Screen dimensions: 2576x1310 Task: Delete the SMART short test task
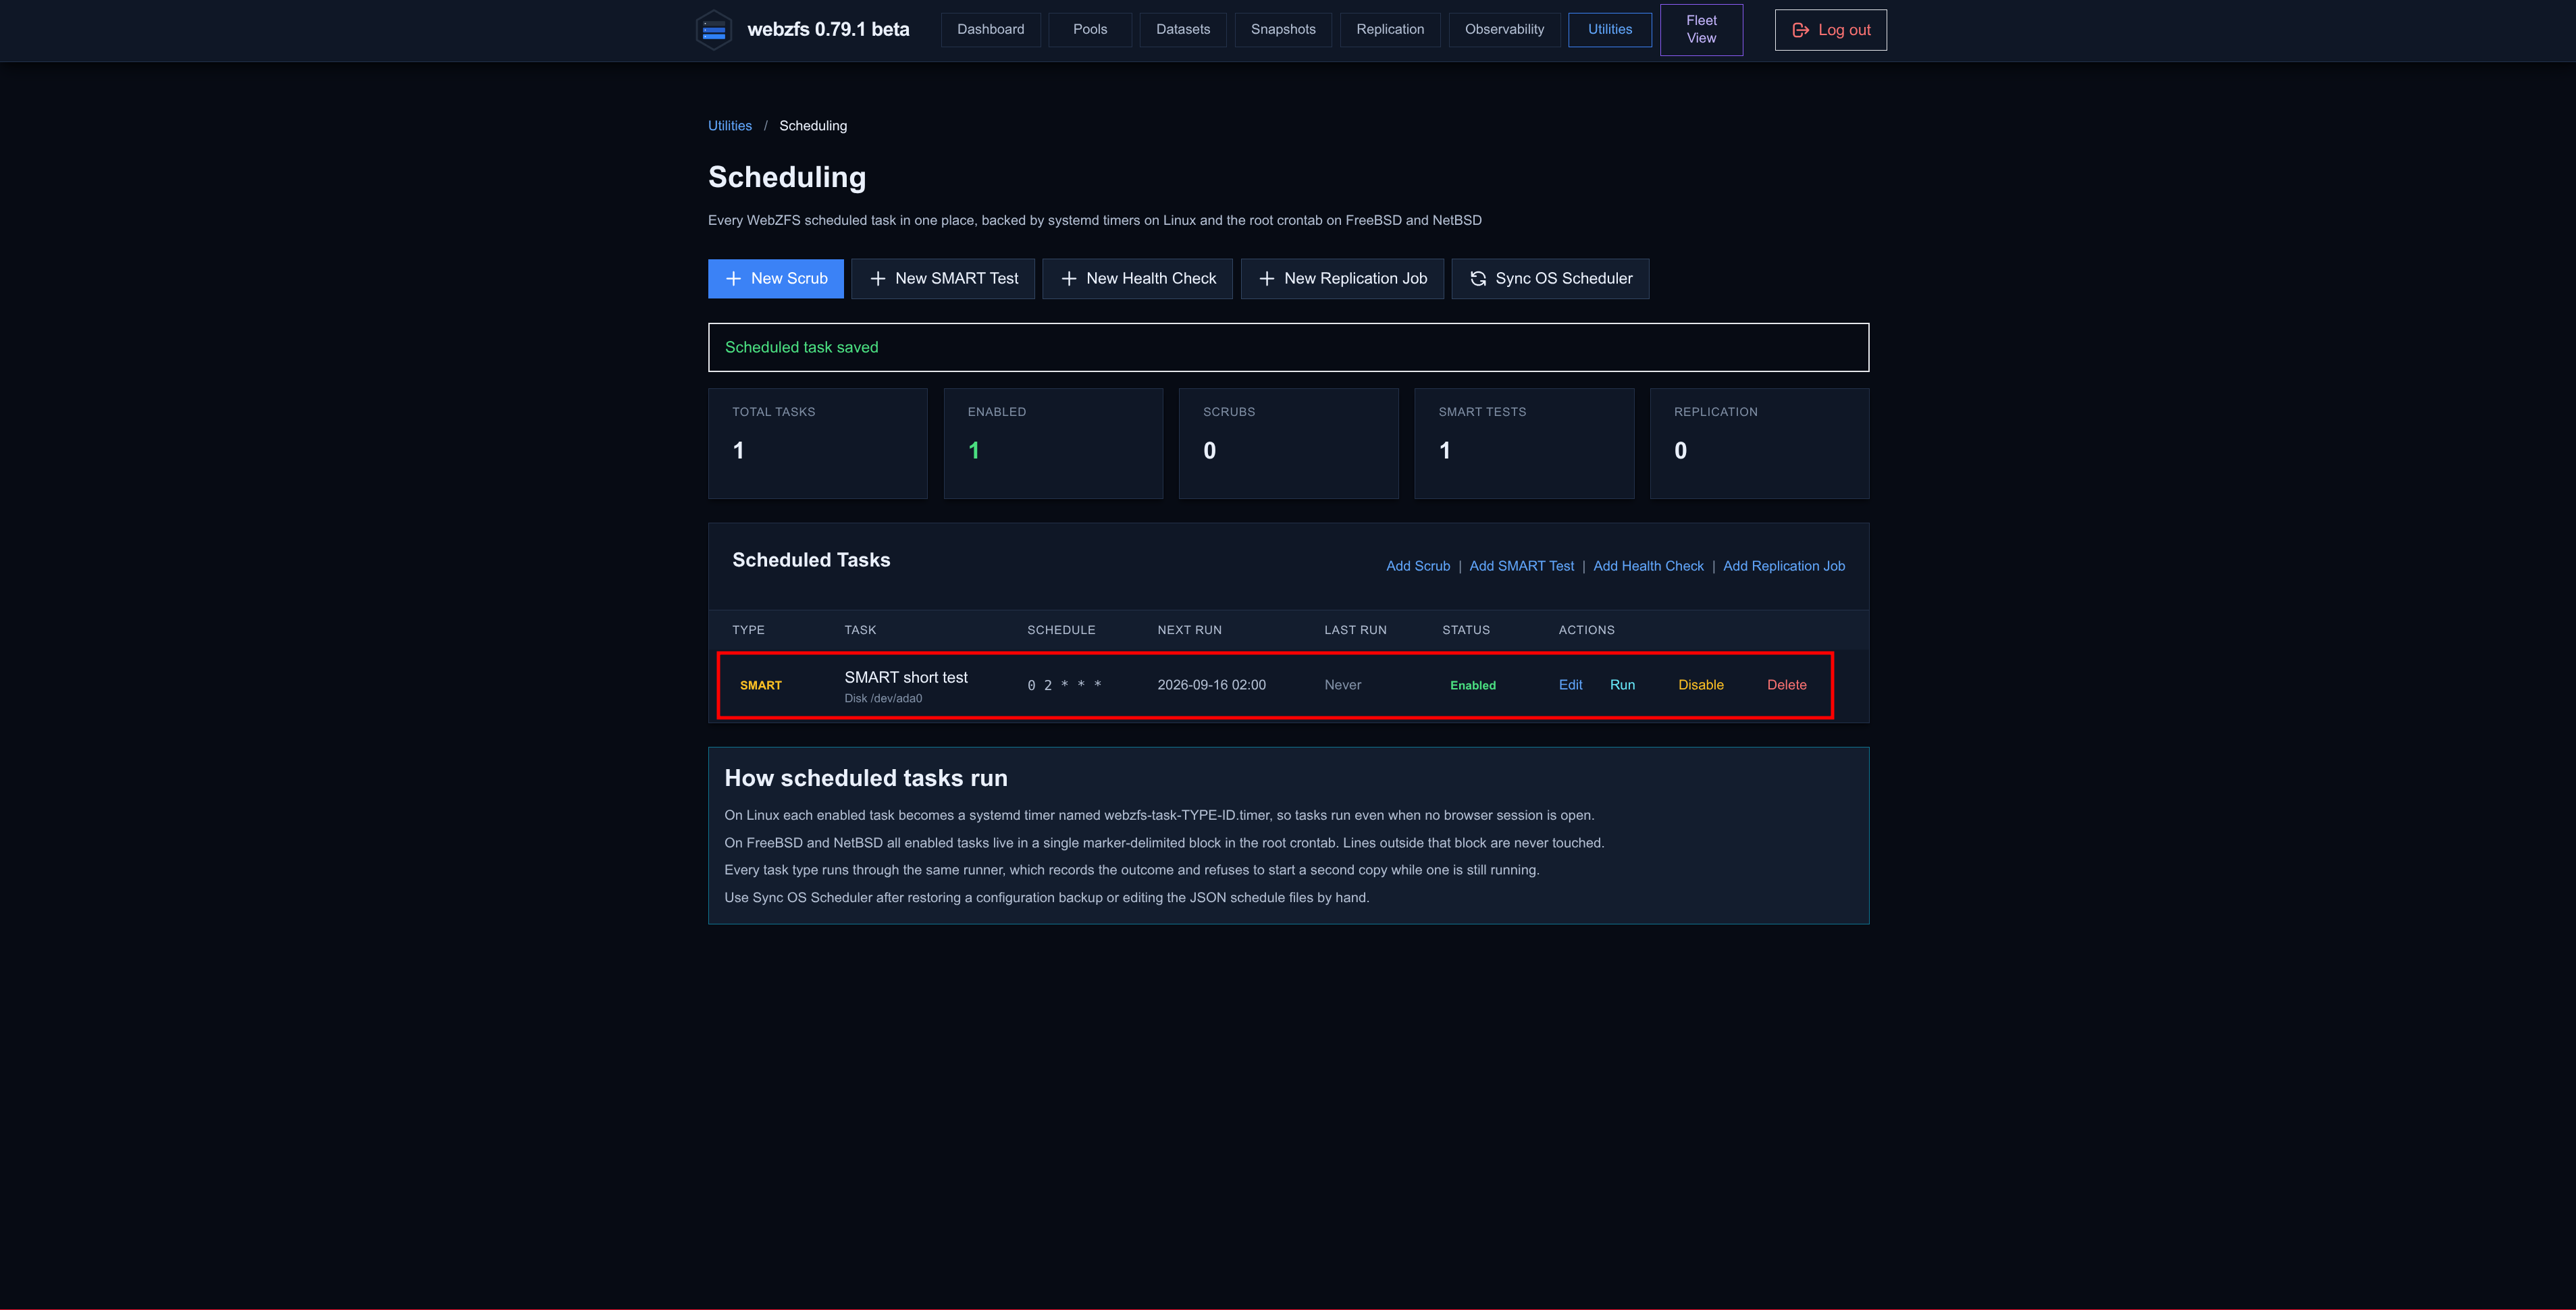1786,685
